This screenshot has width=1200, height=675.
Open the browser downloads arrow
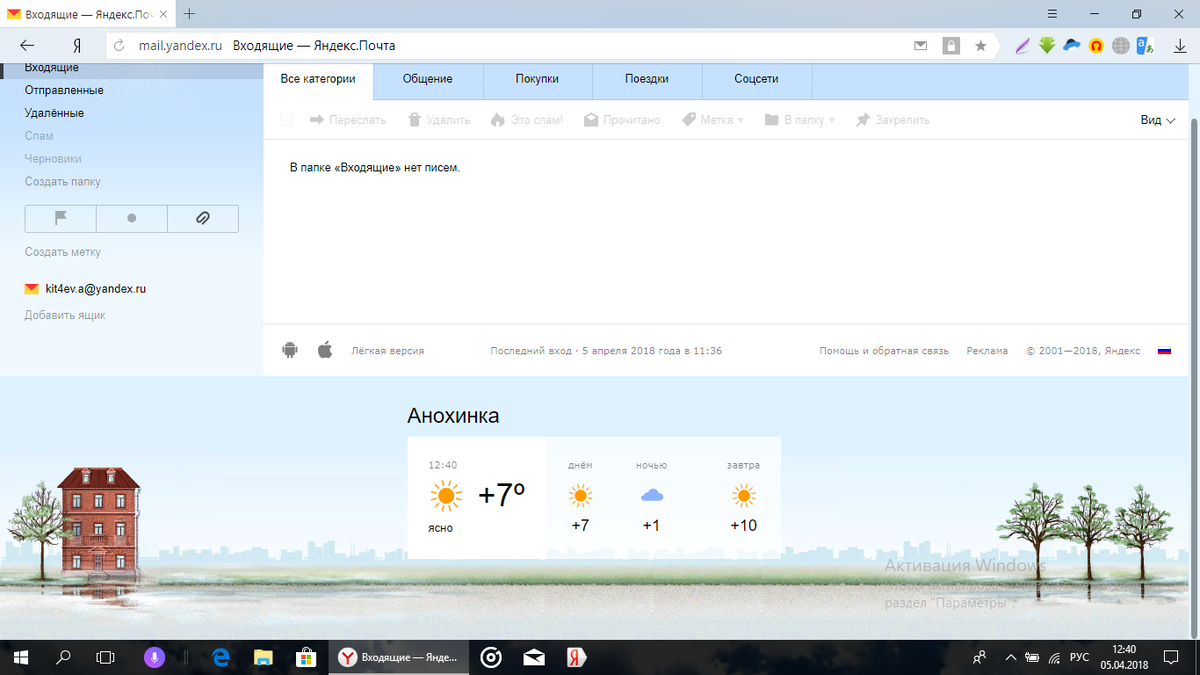pyautogui.click(x=1180, y=45)
